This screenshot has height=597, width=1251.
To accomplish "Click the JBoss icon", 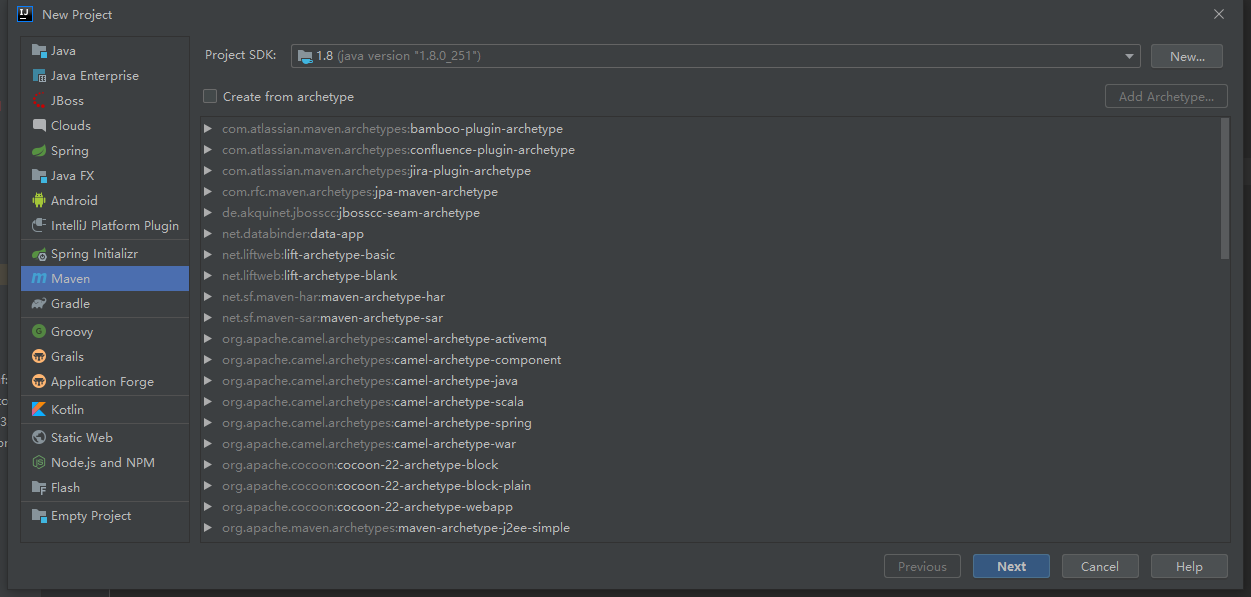I will tap(39, 101).
